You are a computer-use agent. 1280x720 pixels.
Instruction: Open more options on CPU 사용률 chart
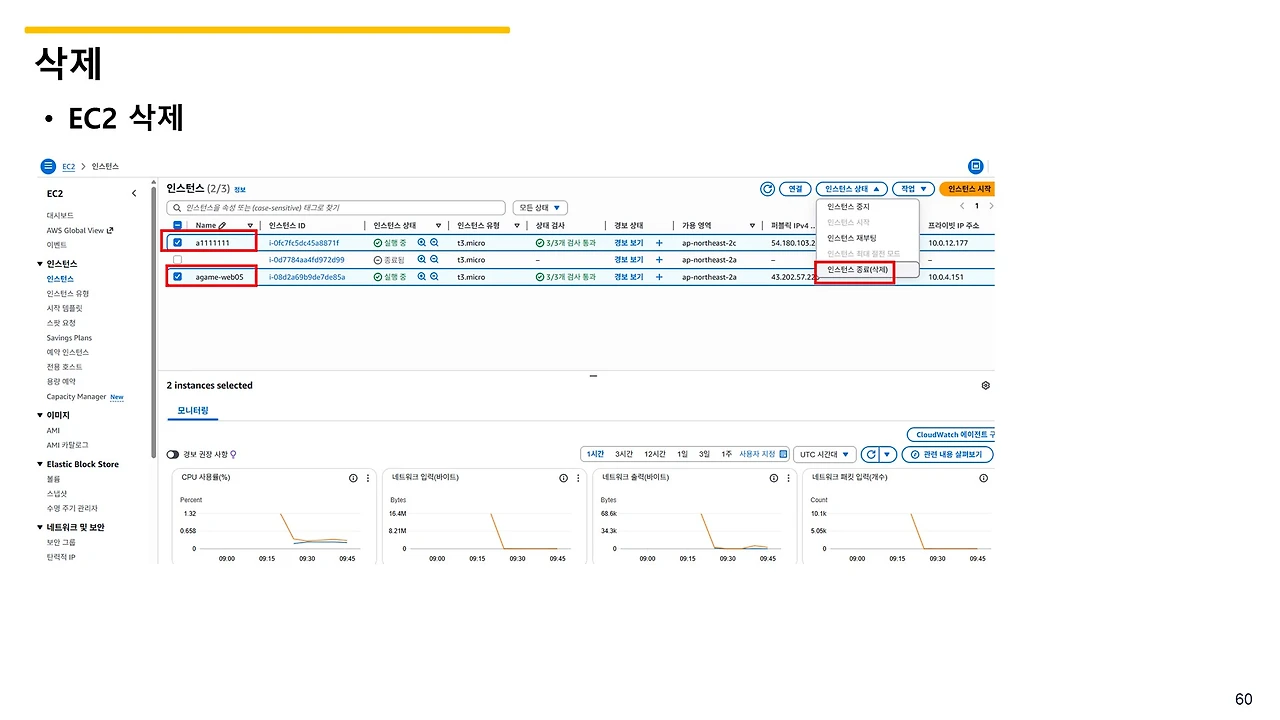369,478
